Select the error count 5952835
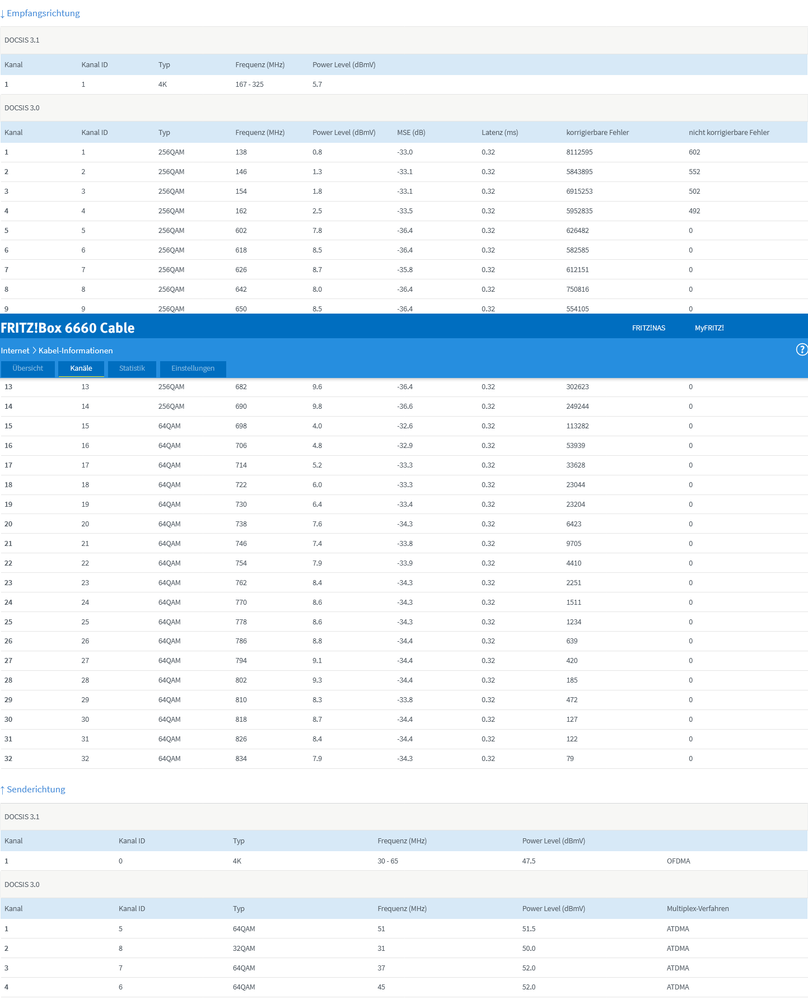 click(x=579, y=211)
